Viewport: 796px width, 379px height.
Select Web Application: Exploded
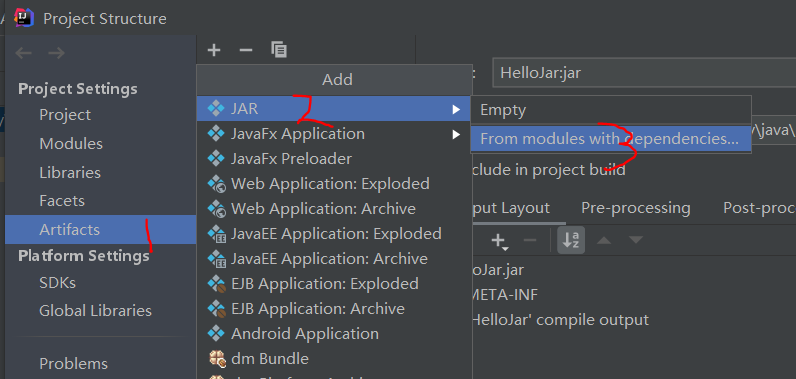334,183
